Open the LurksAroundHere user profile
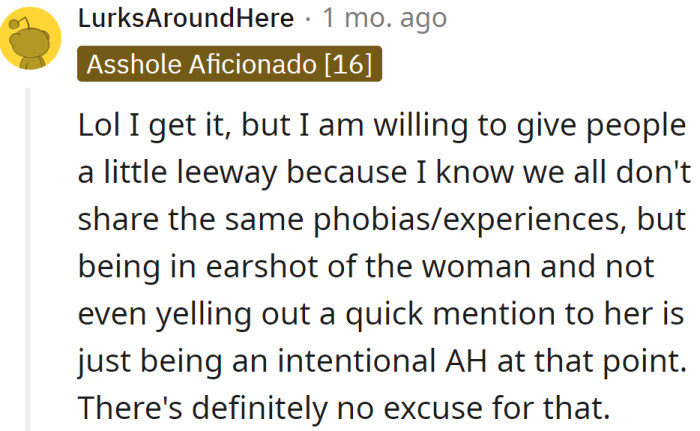Screen dimensions: 700x431 (186, 18)
